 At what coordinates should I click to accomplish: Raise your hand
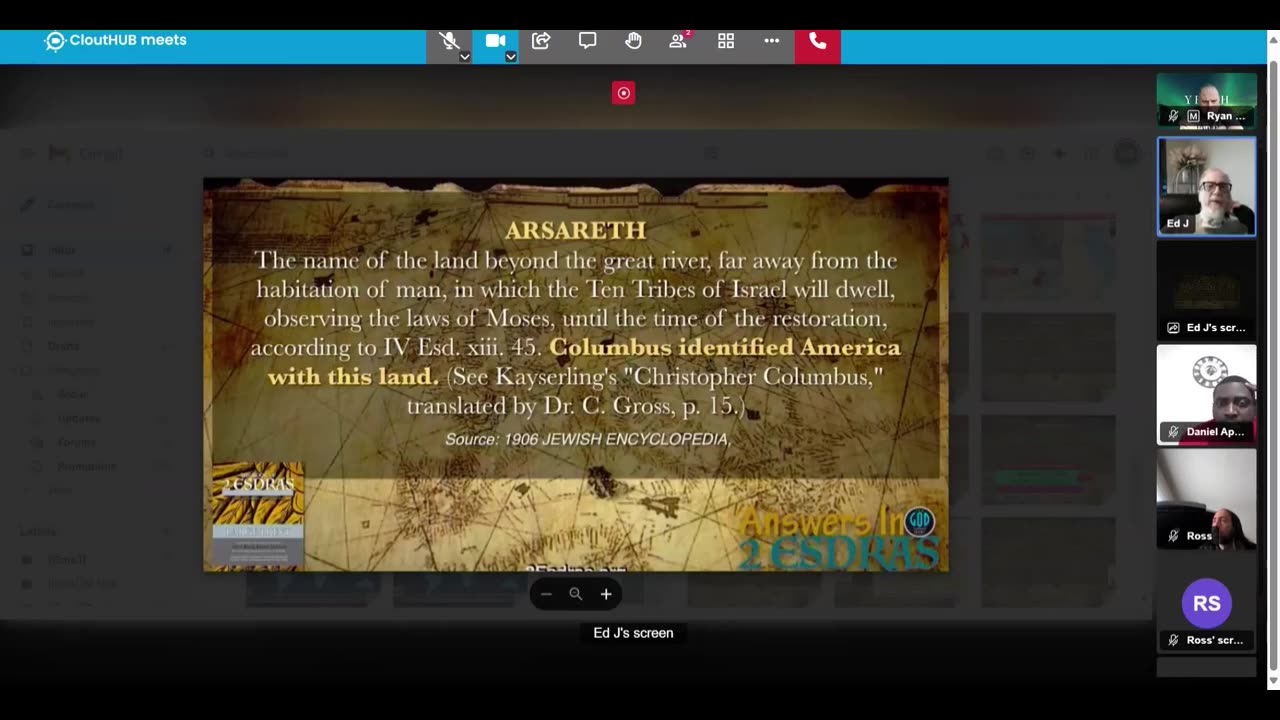coord(633,41)
